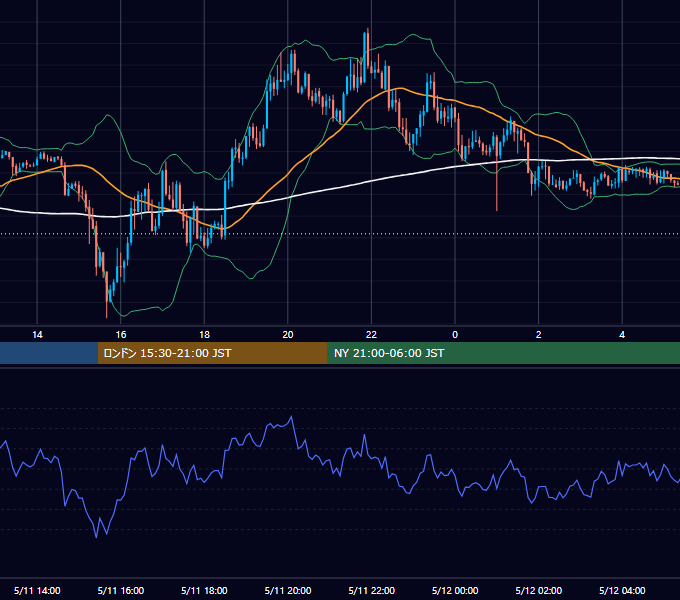Click the 5/11 18:00 time label

click(x=204, y=590)
